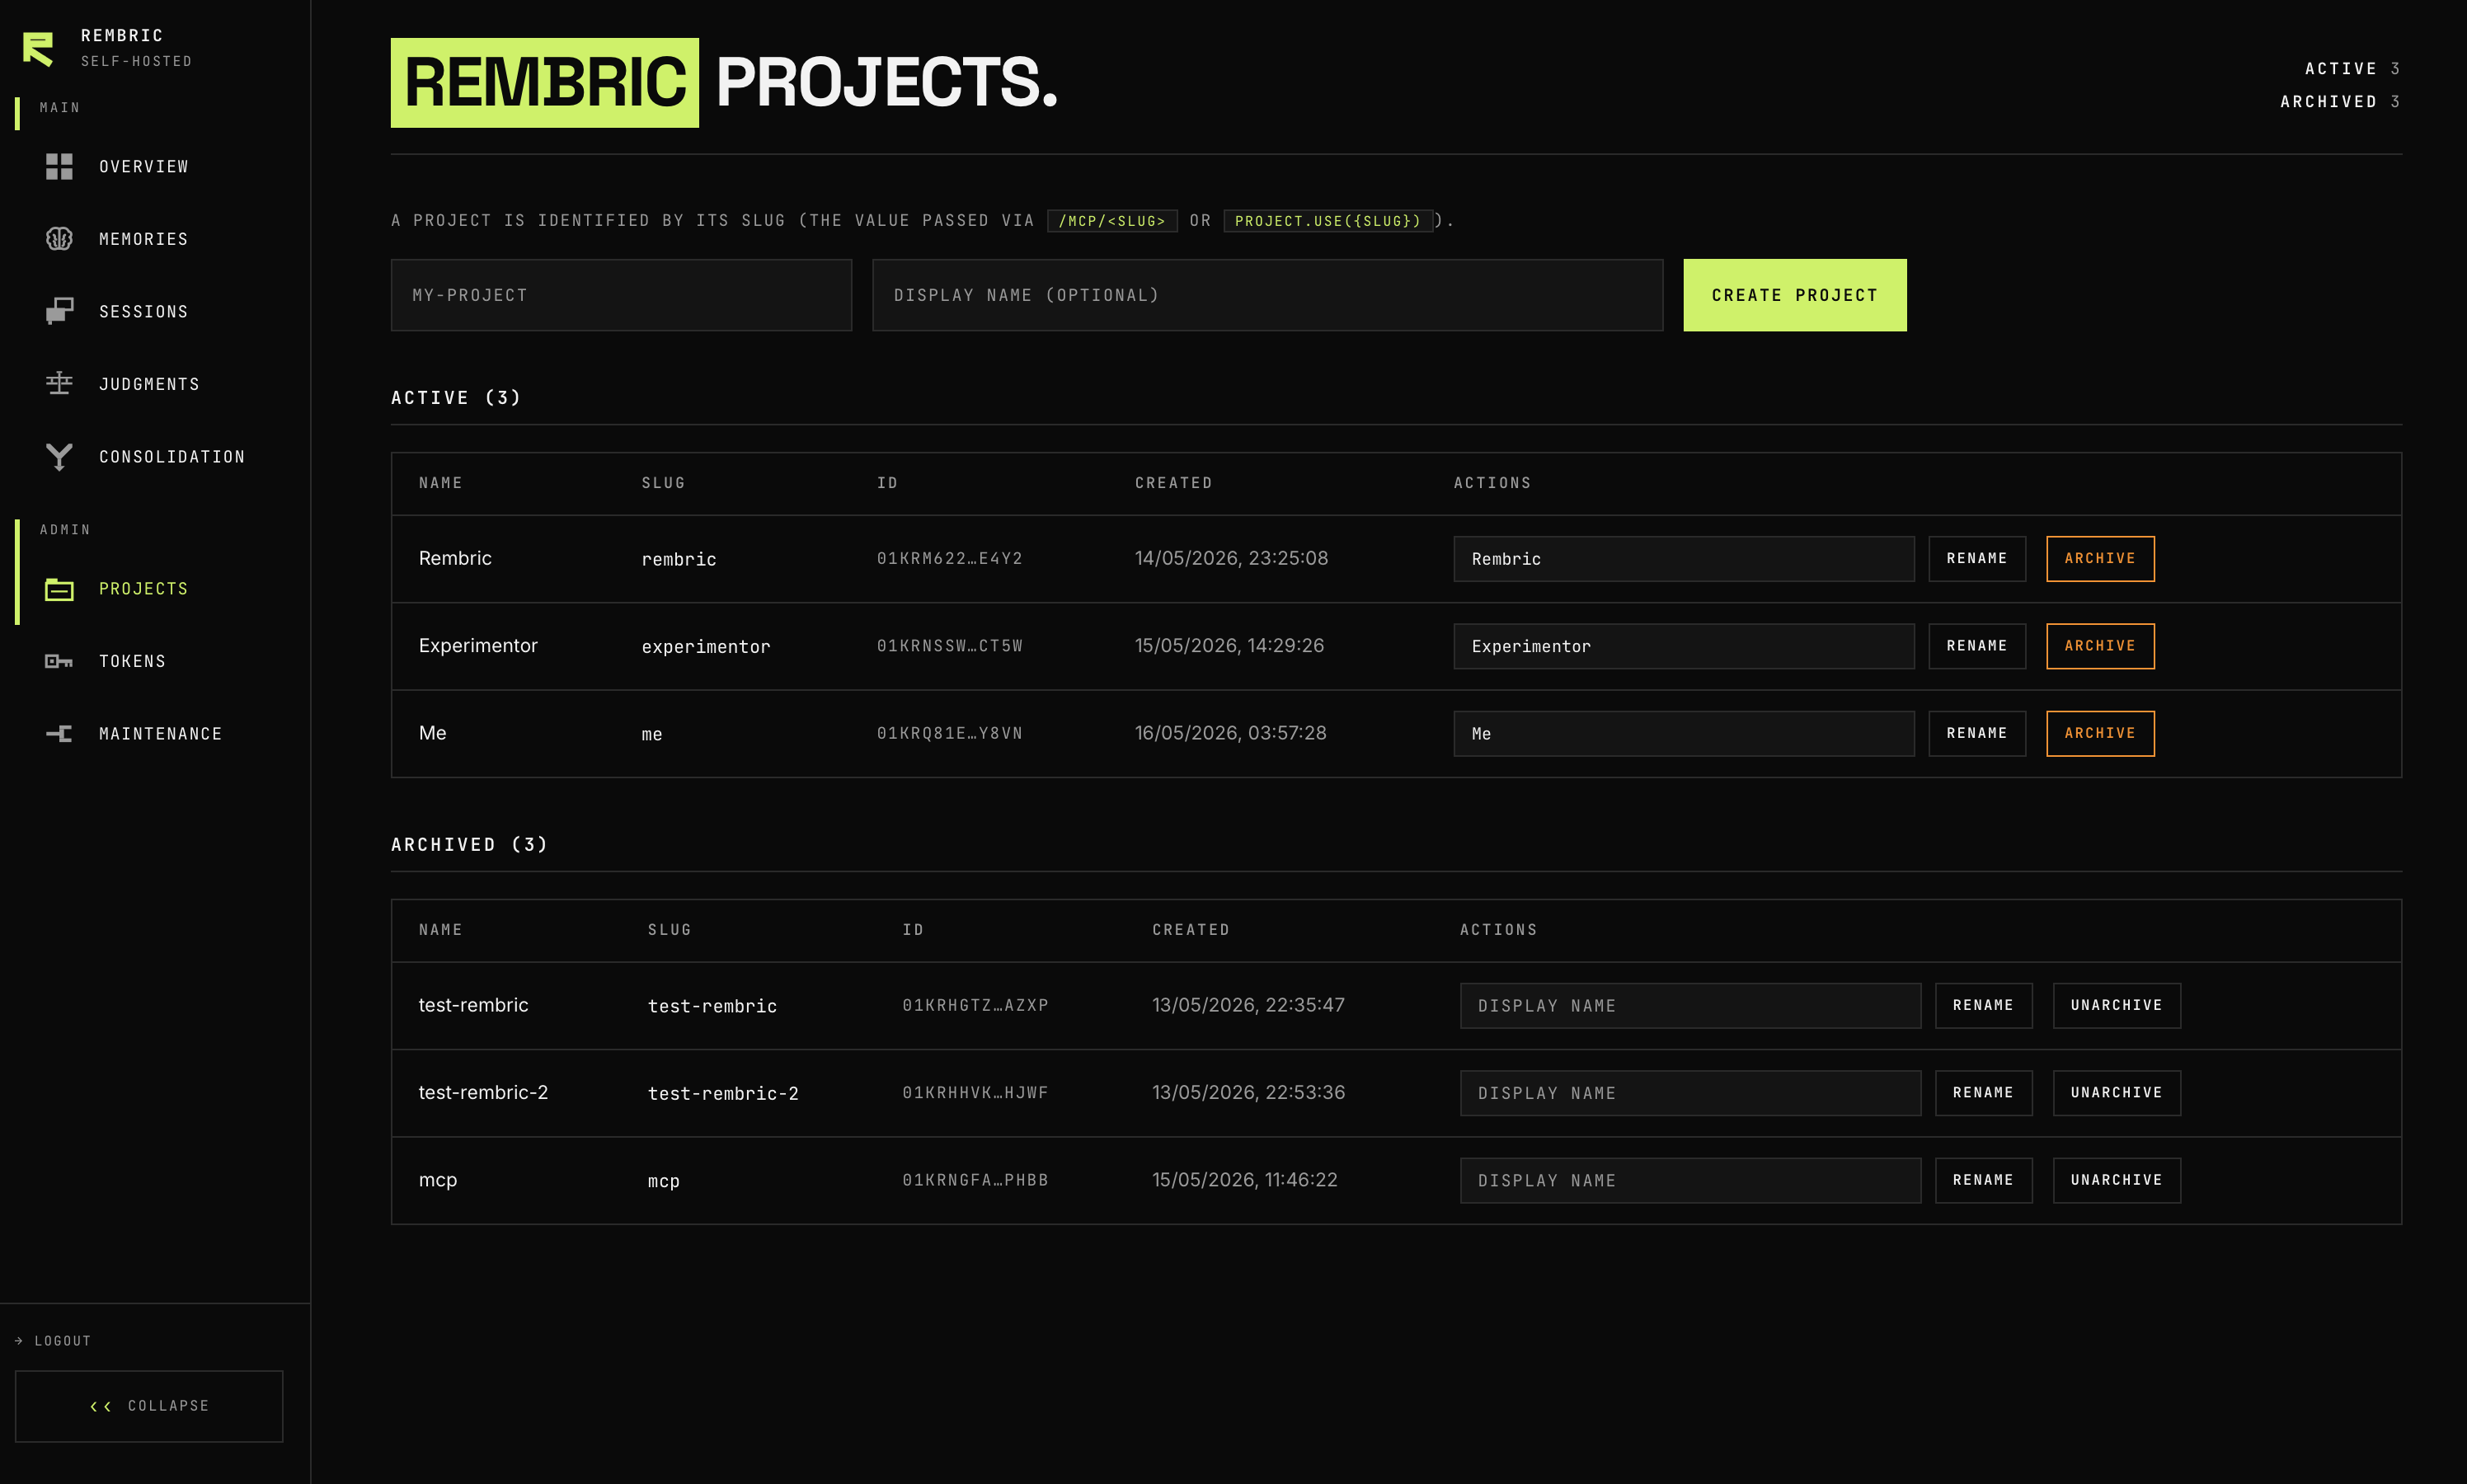Edit the Rembric display name field
Screen dimensions: 2467x1484
tap(1684, 558)
